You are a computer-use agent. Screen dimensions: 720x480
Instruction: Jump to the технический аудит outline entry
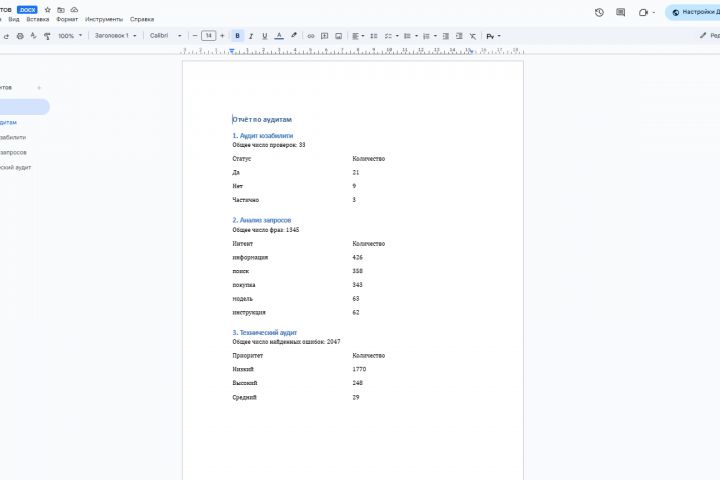click(16, 168)
